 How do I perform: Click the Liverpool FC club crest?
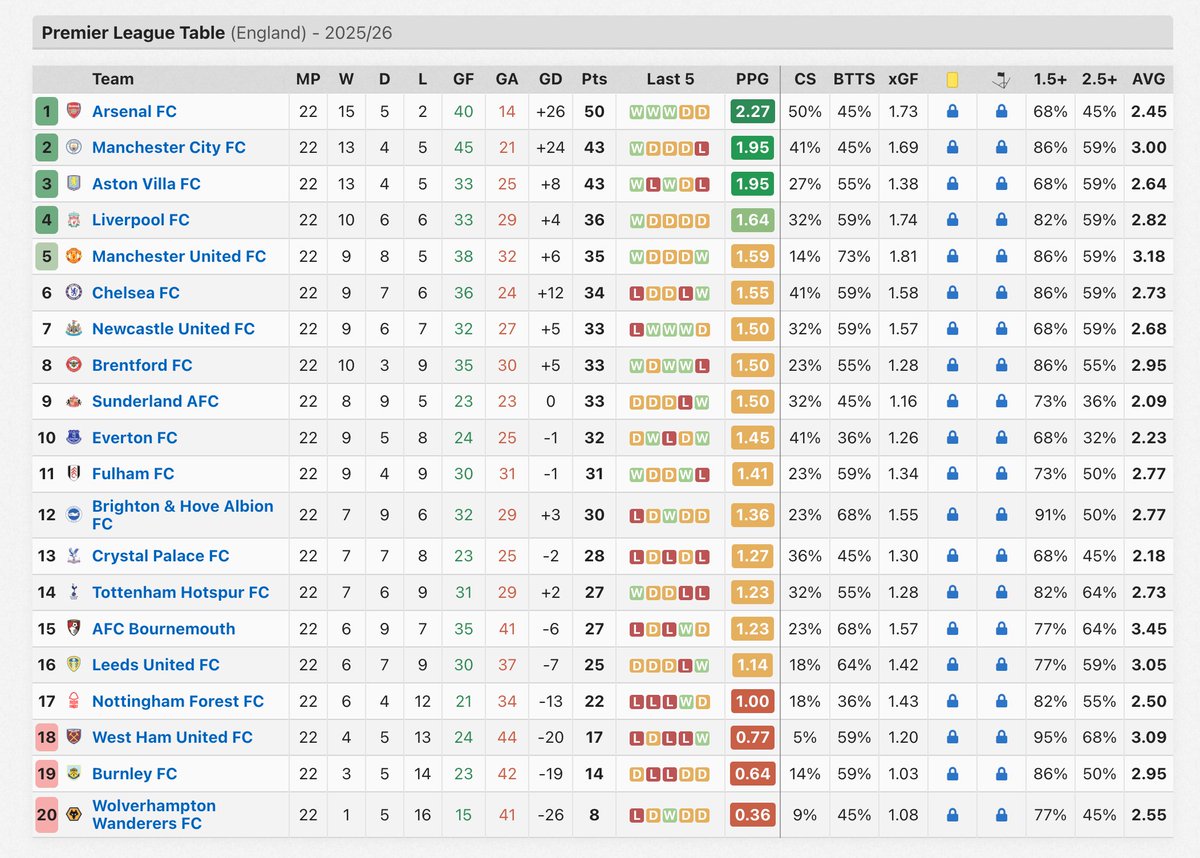(x=74, y=220)
